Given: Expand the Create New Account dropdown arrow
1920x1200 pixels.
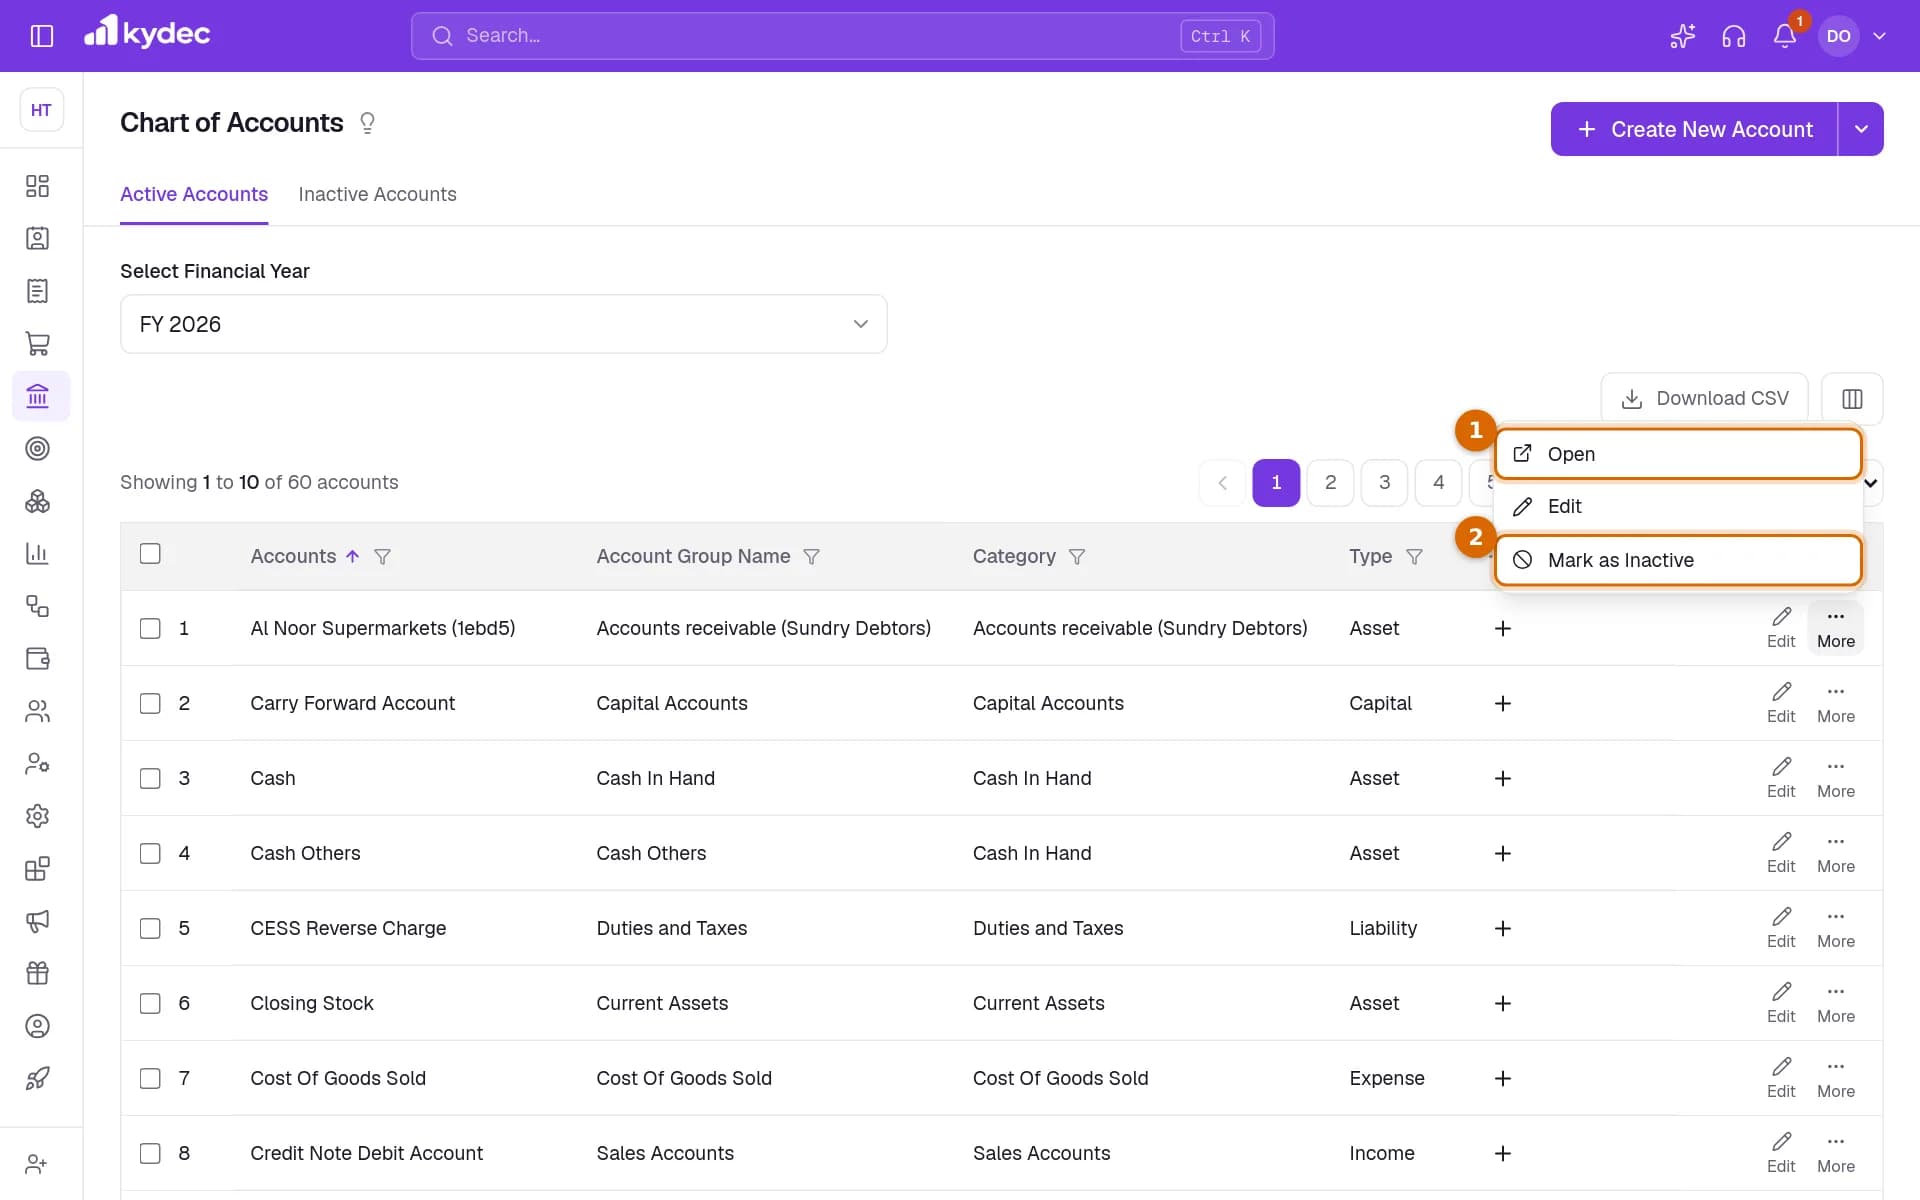Looking at the screenshot, I should click(x=1861, y=129).
